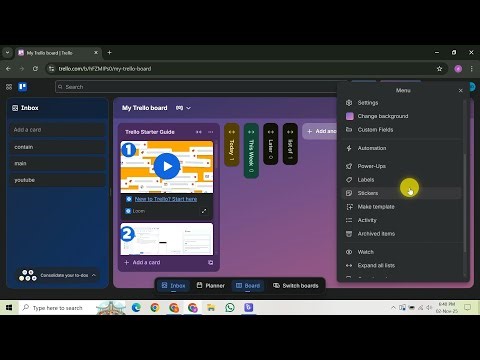The width and height of the screenshot is (480, 360).
Task: Open the second starter guide card thumbnail
Action: coord(167,239)
